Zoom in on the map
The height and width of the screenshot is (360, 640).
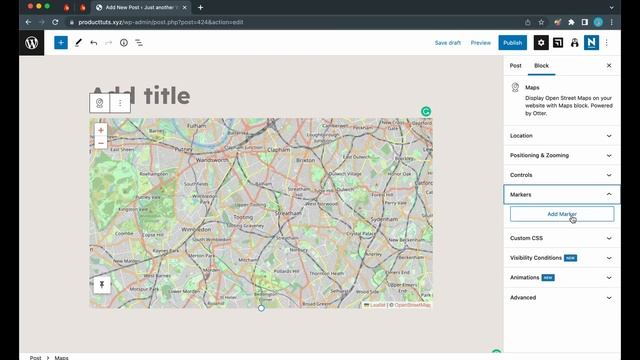pos(101,130)
